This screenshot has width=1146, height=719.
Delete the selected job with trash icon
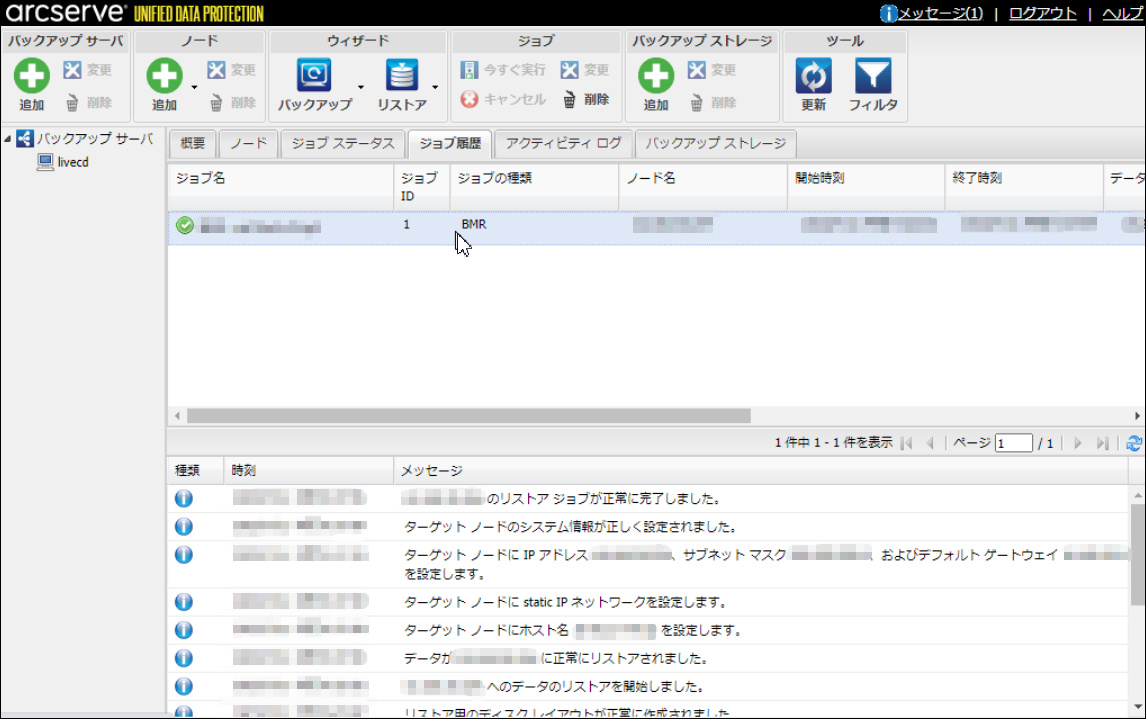pyautogui.click(x=569, y=99)
